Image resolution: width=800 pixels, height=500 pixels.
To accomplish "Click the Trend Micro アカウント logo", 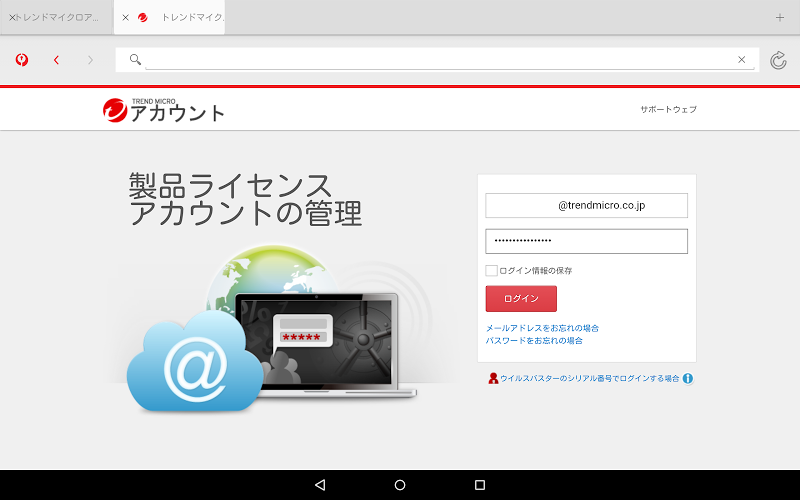I will click(x=163, y=110).
